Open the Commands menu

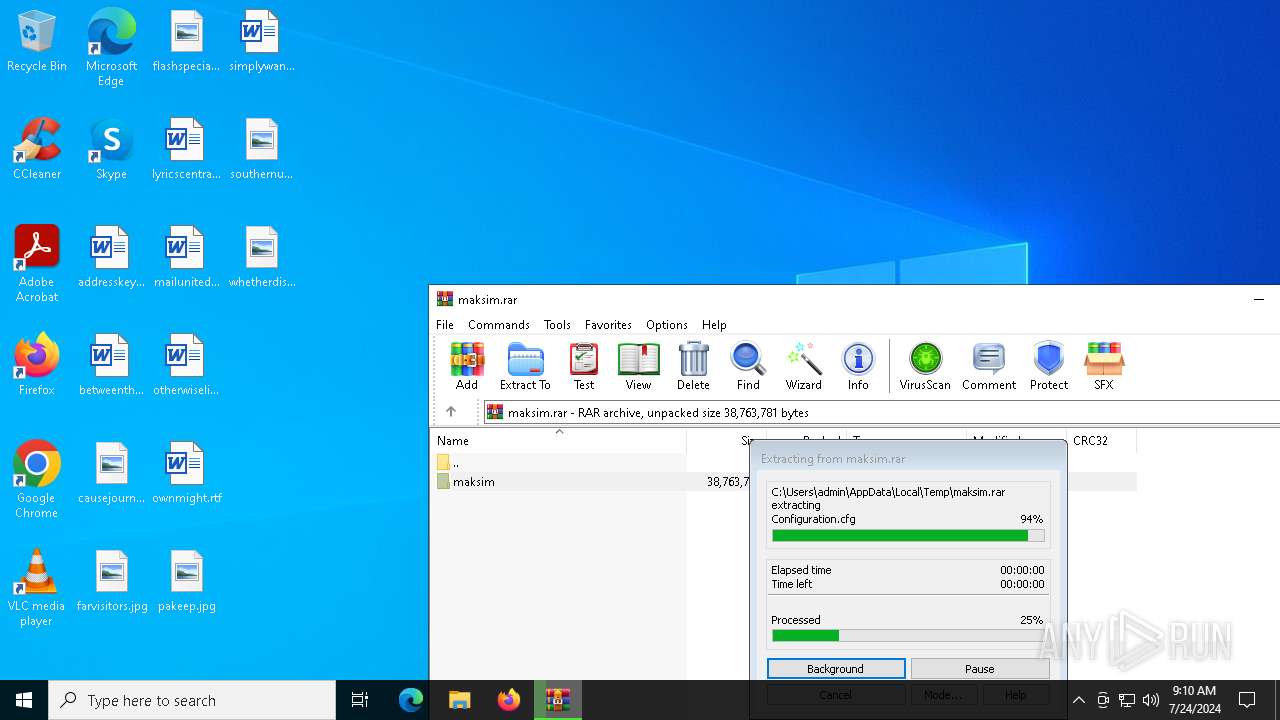click(498, 325)
